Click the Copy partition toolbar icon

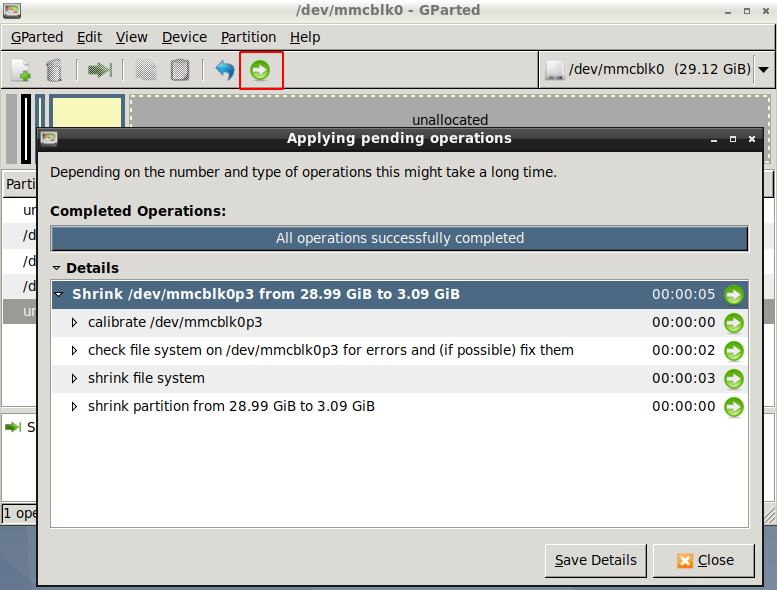(x=146, y=71)
